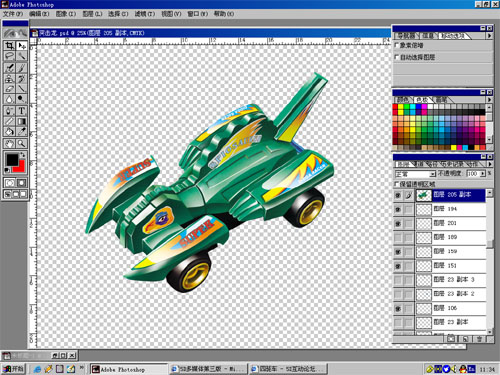Click the trash icon in the Layers panel

point(479,339)
